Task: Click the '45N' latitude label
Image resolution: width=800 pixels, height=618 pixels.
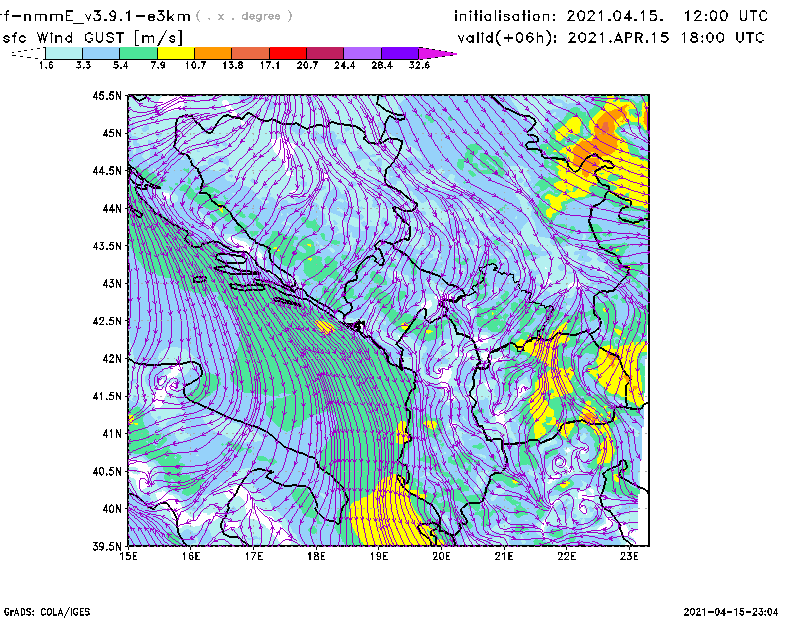Action: point(112,133)
